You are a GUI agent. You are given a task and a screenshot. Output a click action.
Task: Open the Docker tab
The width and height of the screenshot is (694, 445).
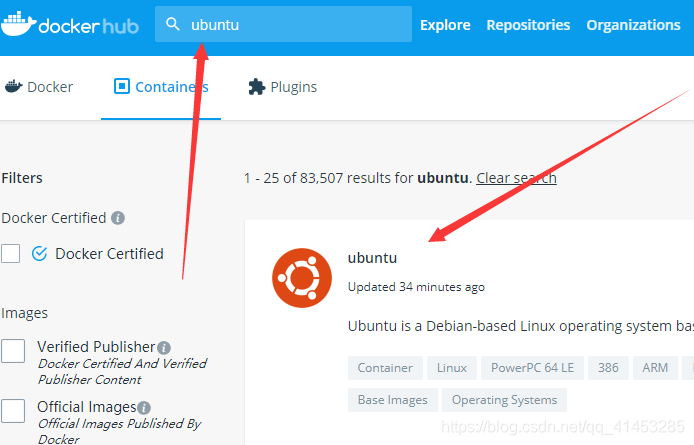(x=39, y=87)
